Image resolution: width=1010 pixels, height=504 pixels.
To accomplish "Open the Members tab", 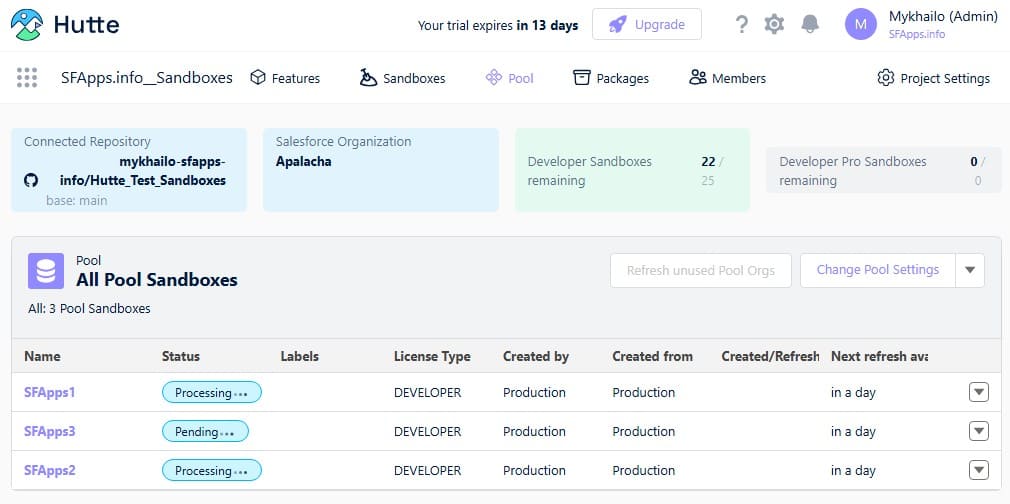I will coord(727,78).
